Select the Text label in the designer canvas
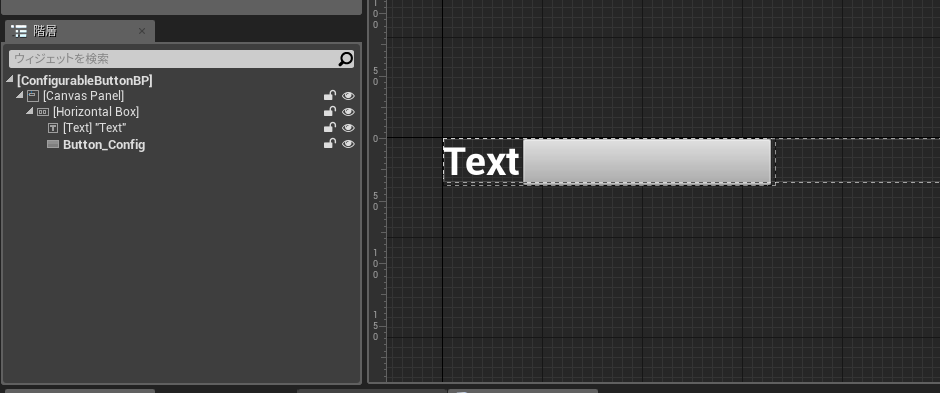Viewport: 940px width, 393px height. click(x=483, y=162)
